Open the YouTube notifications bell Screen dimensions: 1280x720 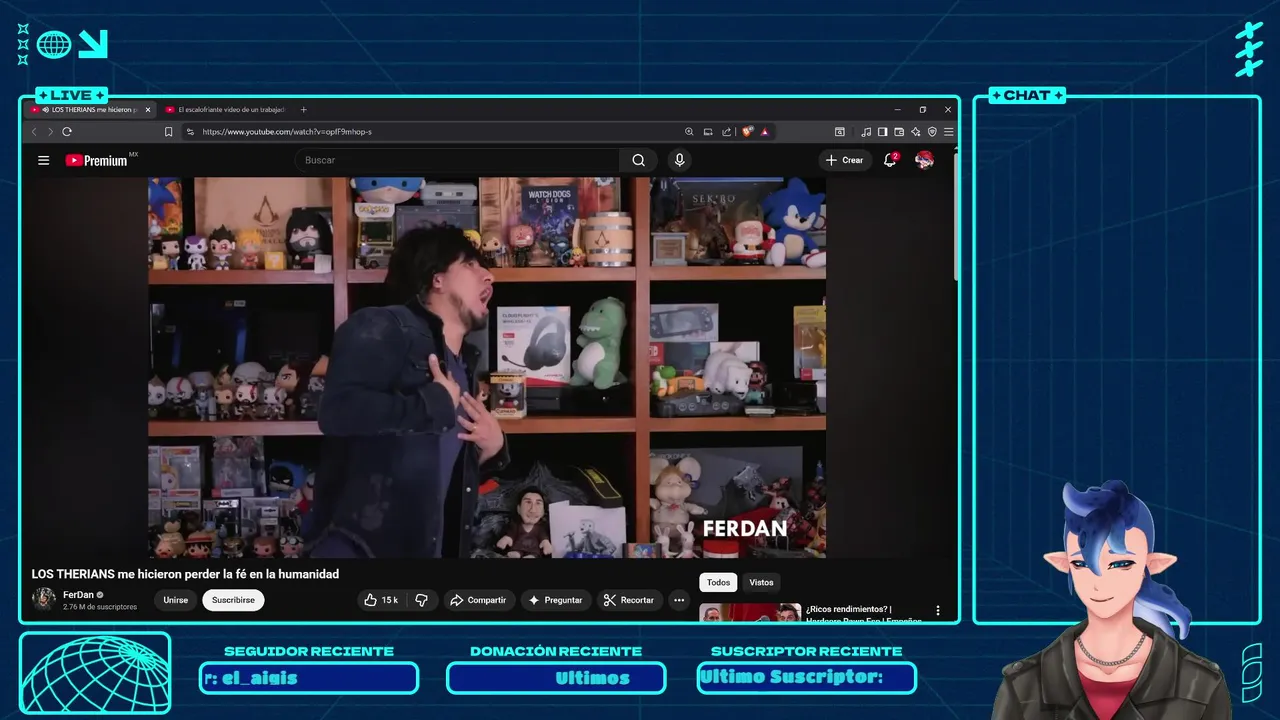coord(889,160)
